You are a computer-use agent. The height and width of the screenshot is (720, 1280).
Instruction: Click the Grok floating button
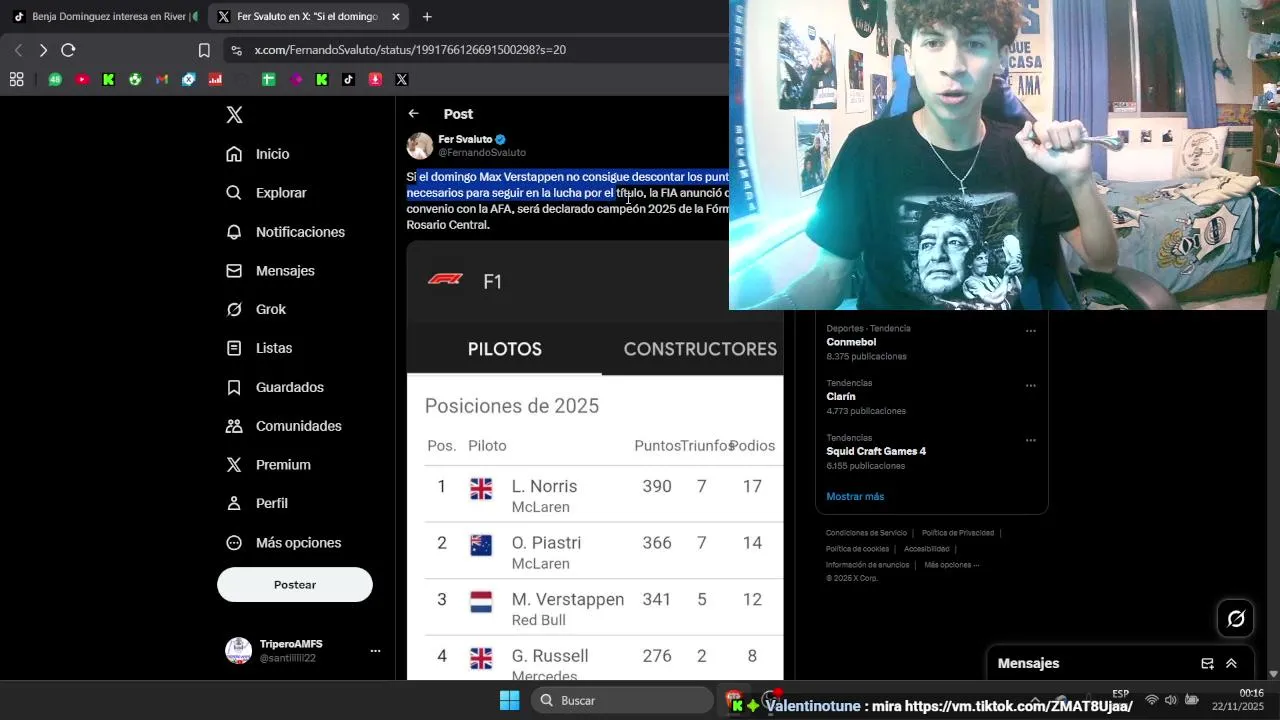point(1236,619)
